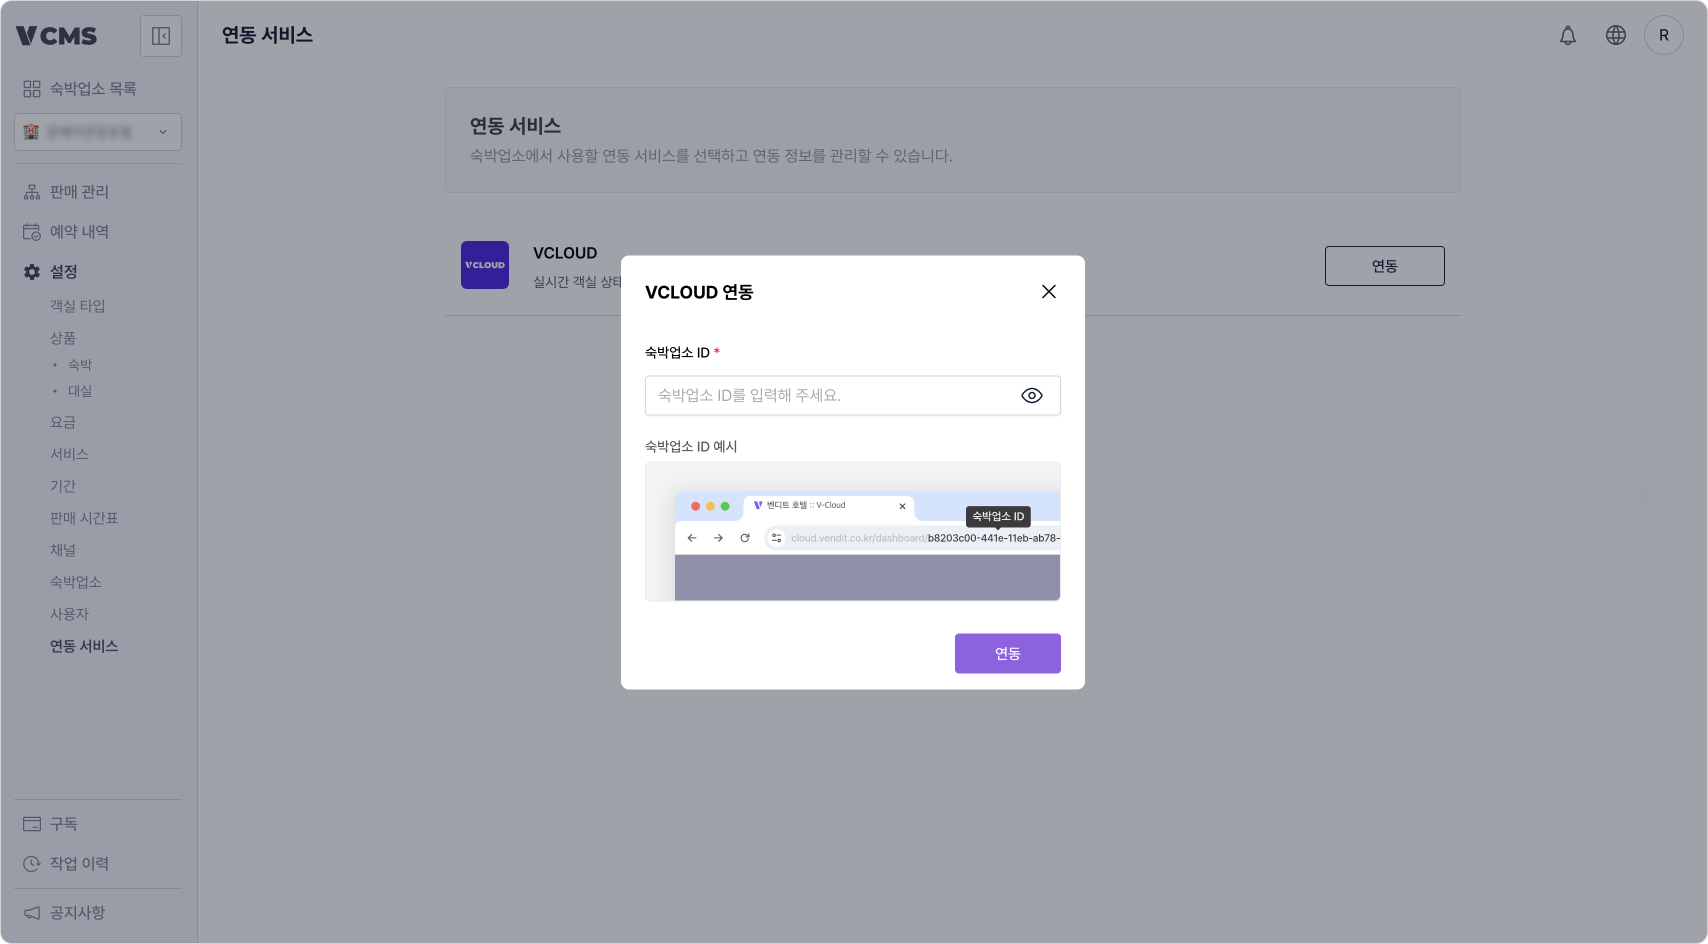
Task: Click the 숙박업소 ID example screenshot
Action: click(x=852, y=530)
